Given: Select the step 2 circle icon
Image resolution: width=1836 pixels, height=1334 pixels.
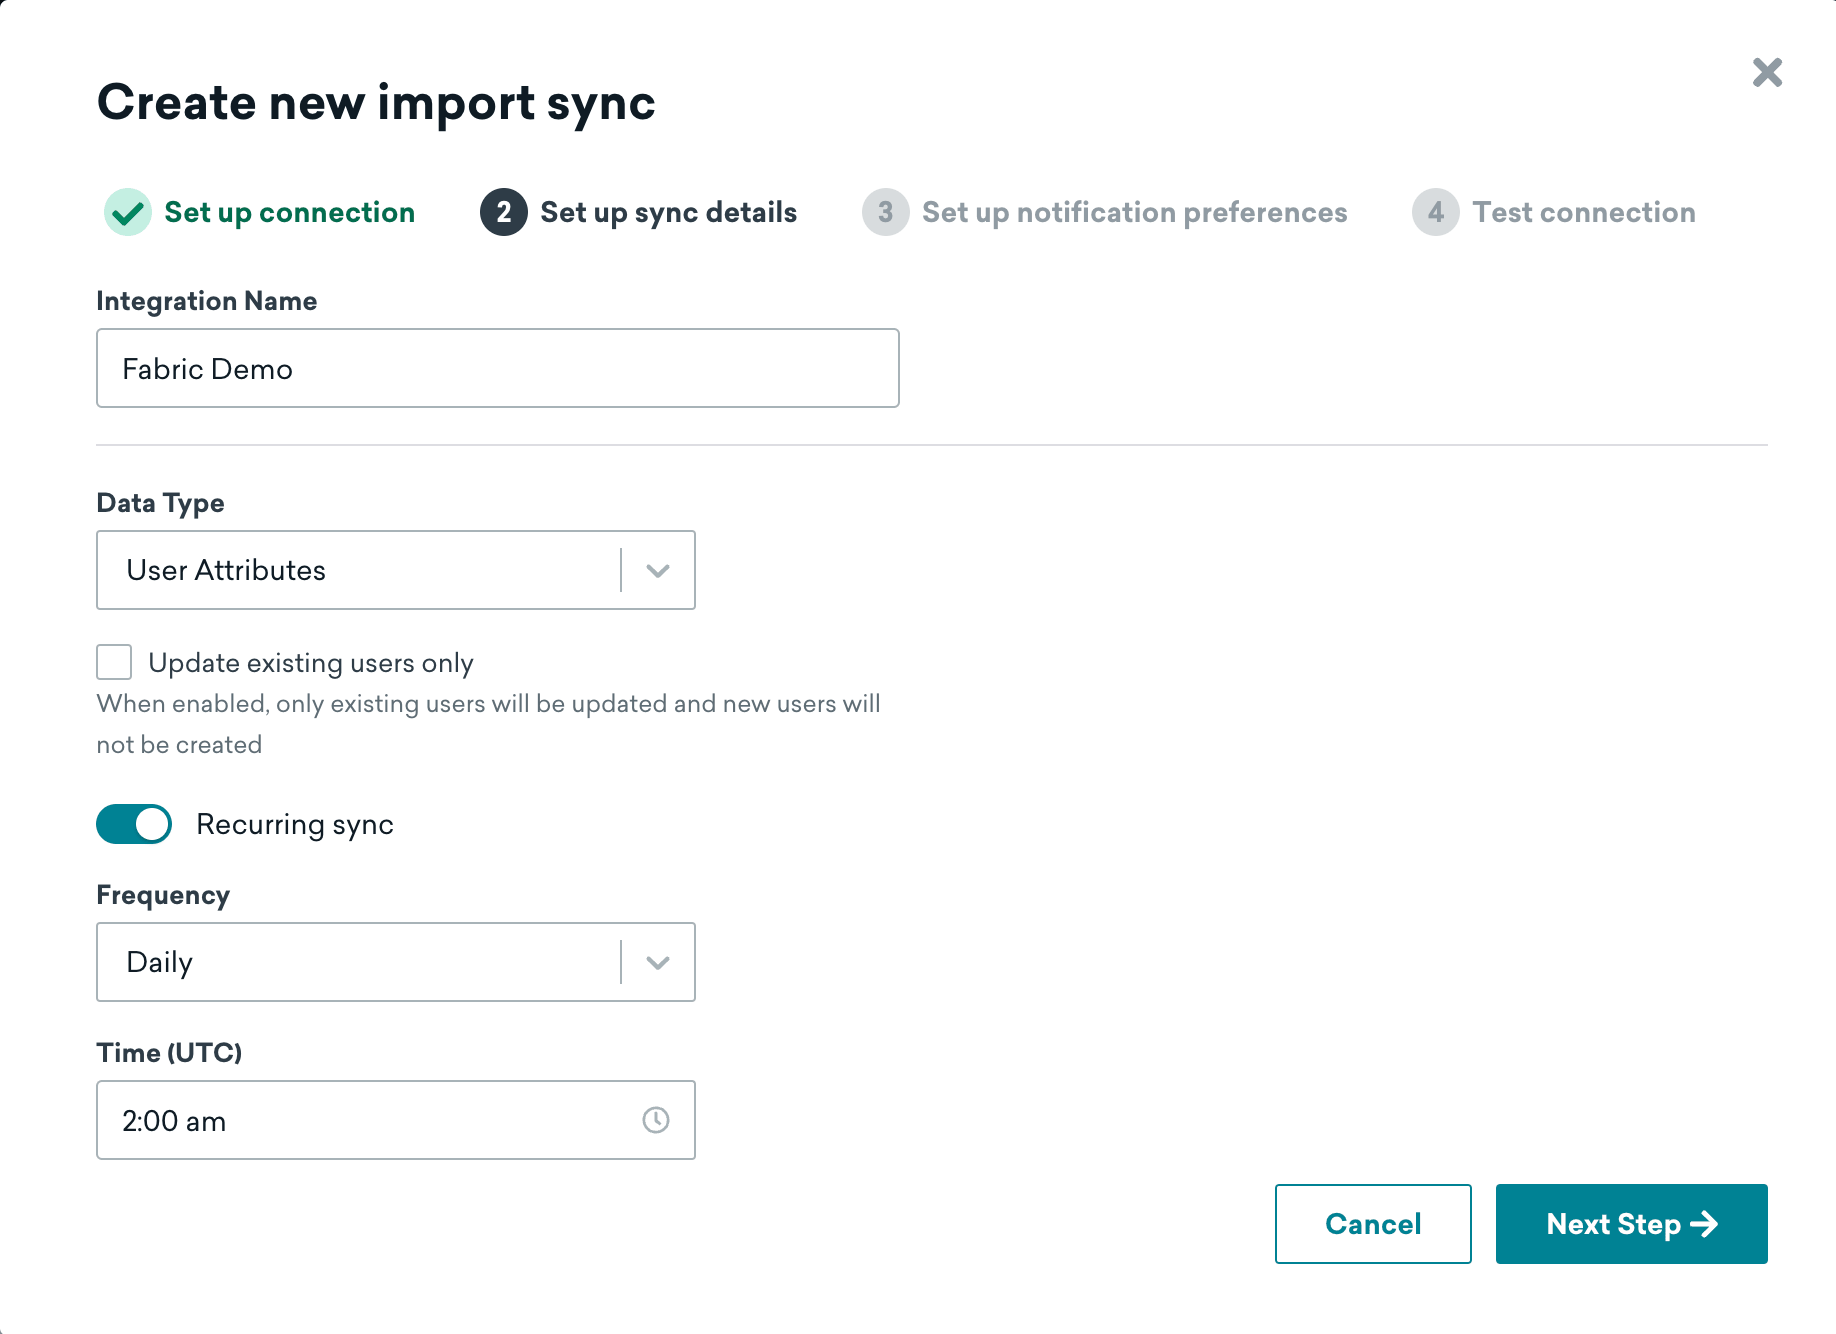Looking at the screenshot, I should pyautogui.click(x=504, y=212).
